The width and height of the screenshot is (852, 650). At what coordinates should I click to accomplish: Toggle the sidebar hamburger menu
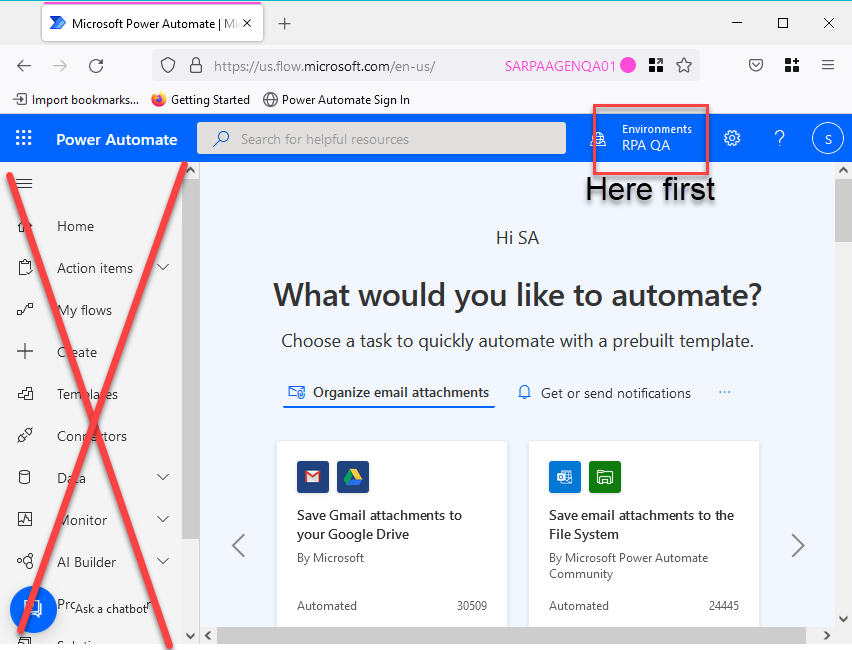(24, 184)
